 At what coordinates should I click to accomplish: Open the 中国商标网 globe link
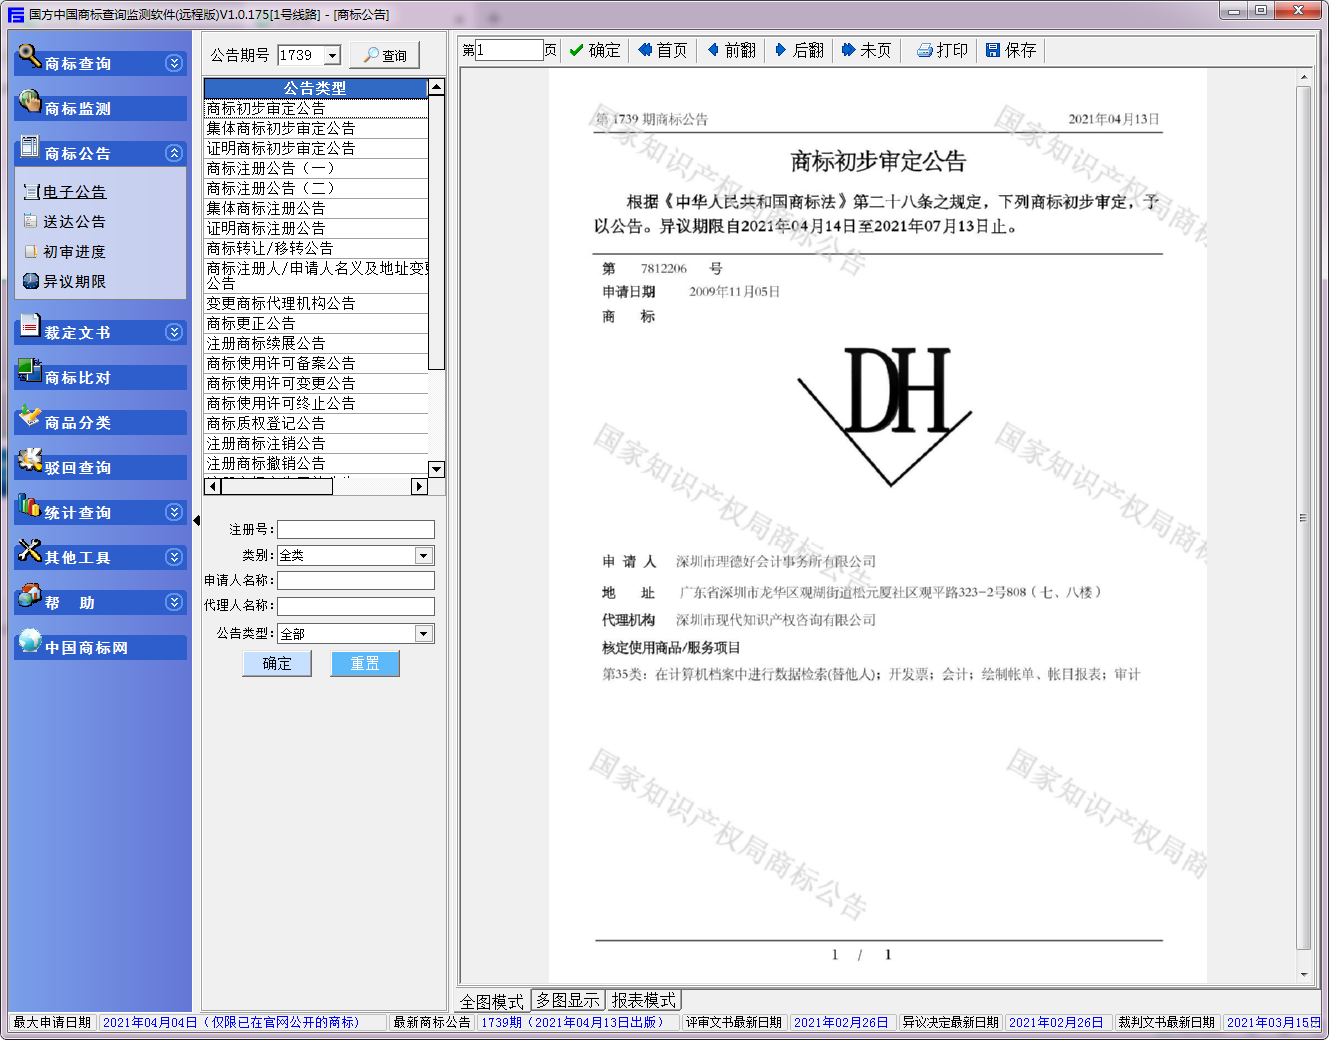pyautogui.click(x=30, y=641)
